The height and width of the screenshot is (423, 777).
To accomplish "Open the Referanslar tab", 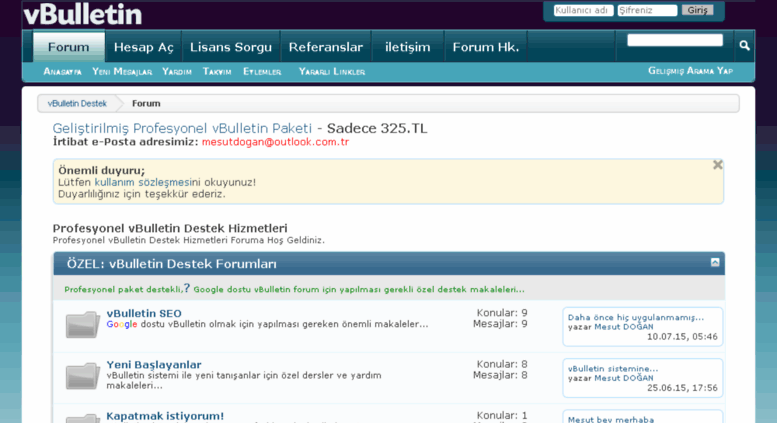I will tap(326, 47).
